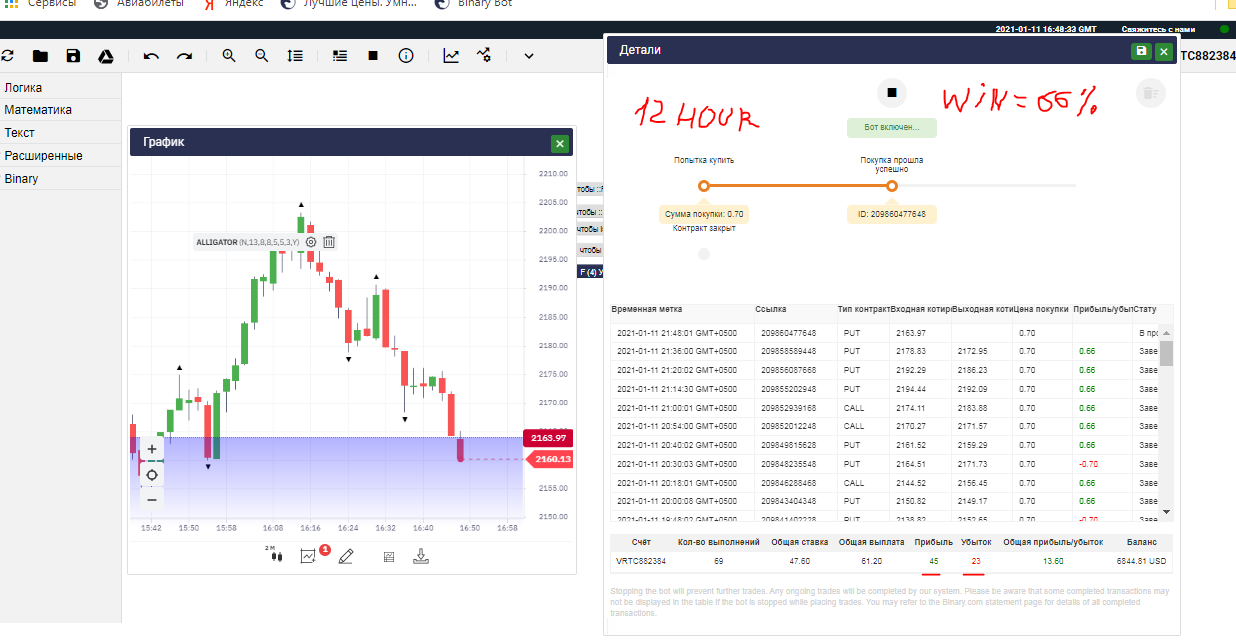Close the Детали panel
This screenshot has height=642, width=1236.
tap(1163, 51)
